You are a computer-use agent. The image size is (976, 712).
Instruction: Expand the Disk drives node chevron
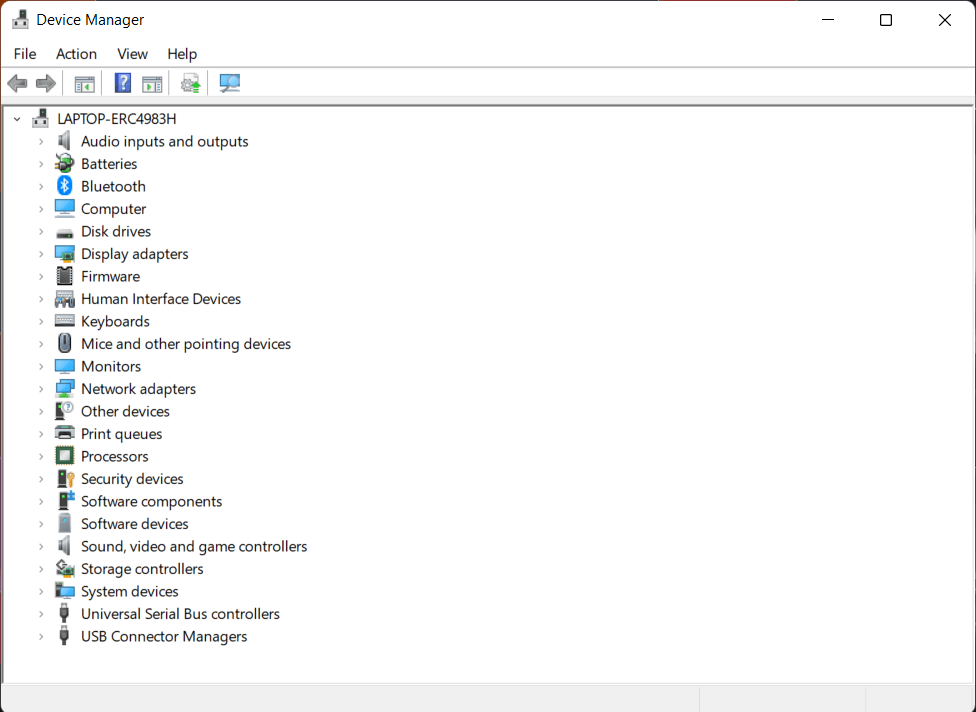41,232
